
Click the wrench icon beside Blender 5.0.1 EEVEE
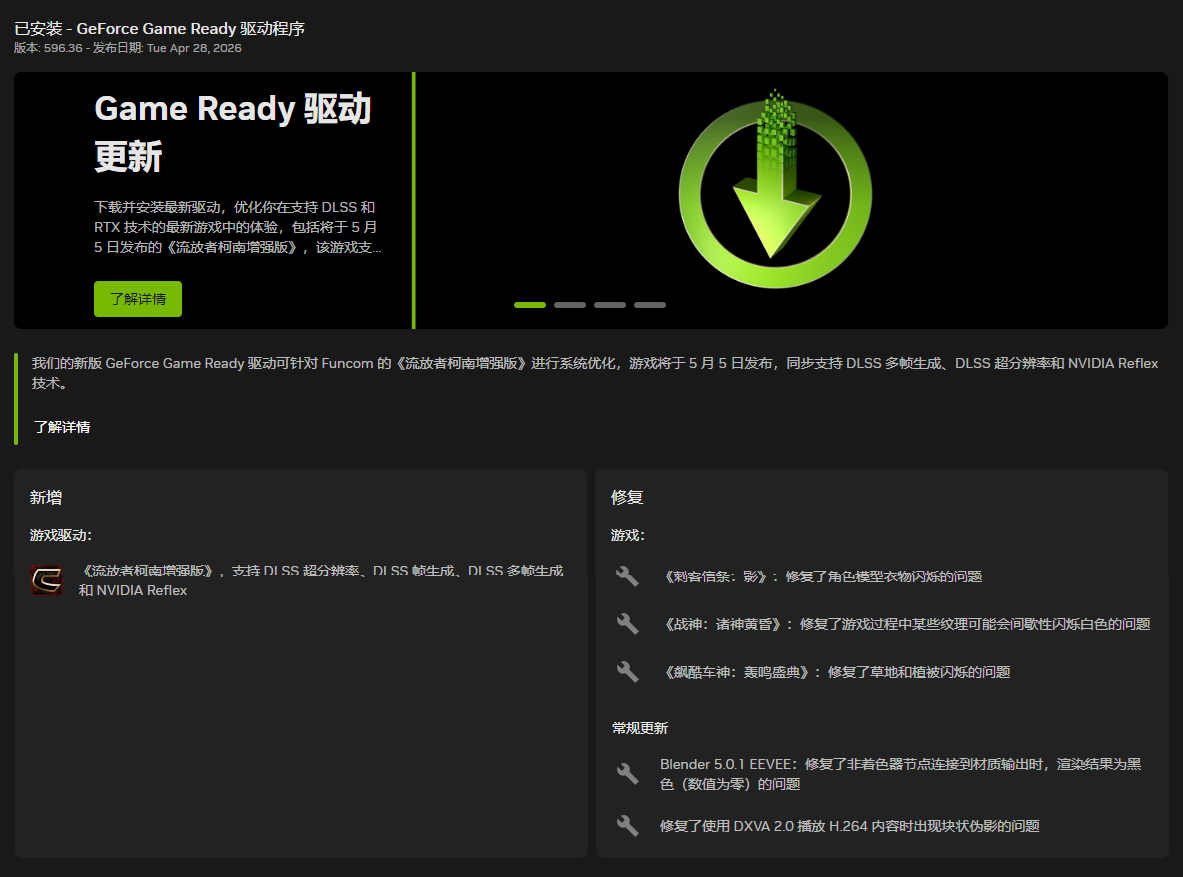point(627,774)
